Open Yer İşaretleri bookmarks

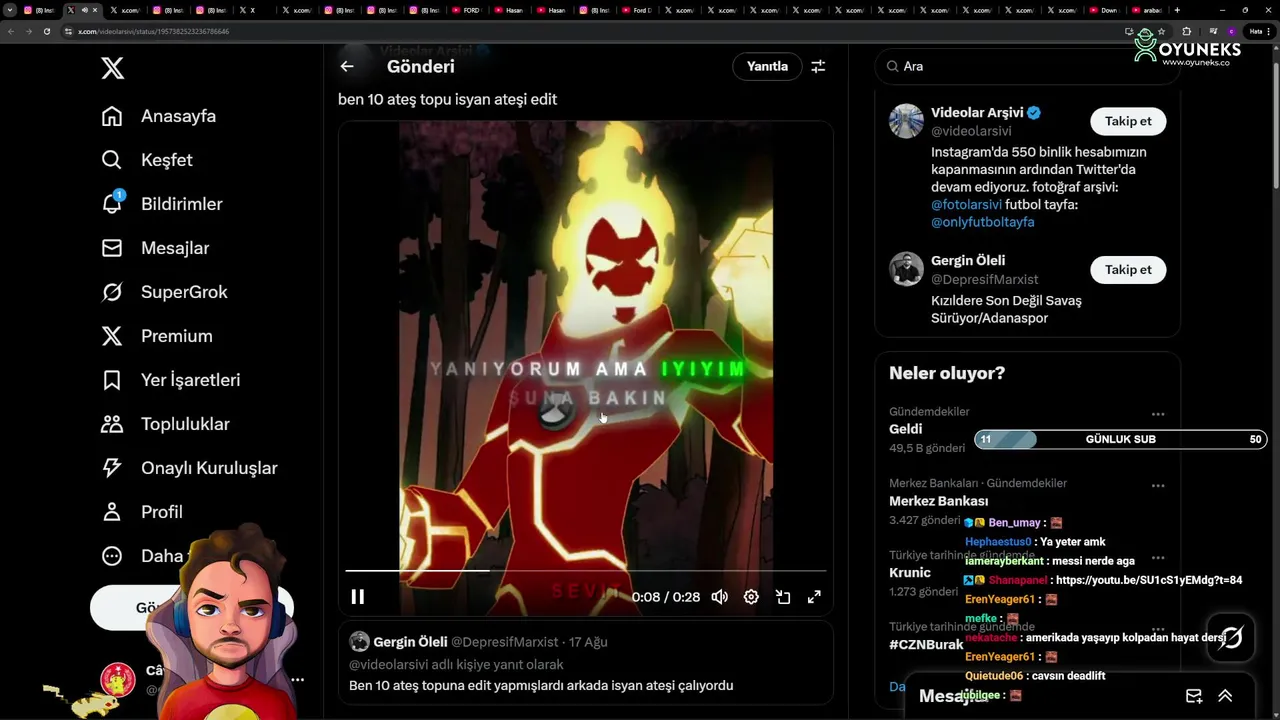click(171, 380)
